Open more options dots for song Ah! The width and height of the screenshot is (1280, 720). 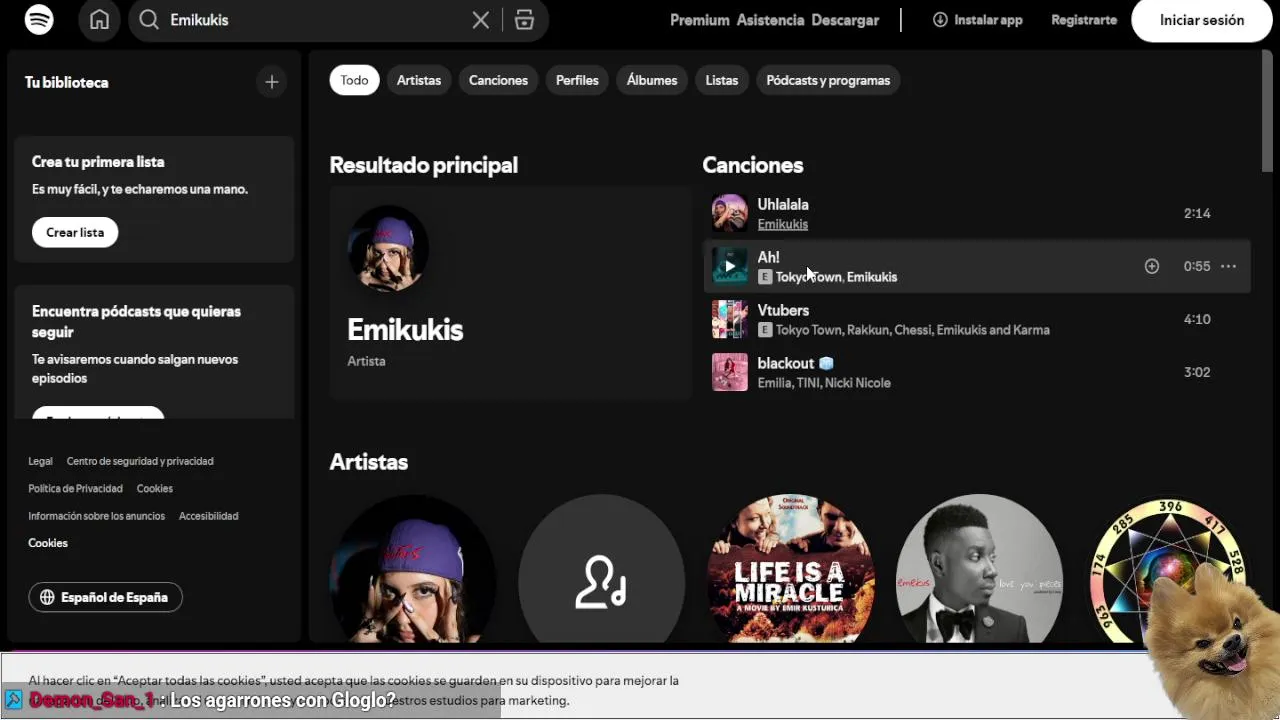pos(1229,266)
